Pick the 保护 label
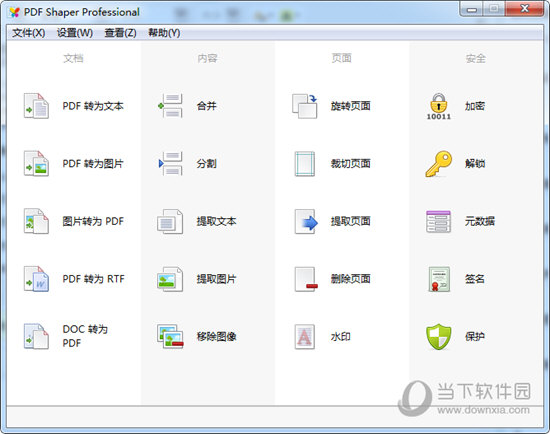550x434 pixels. [x=475, y=336]
